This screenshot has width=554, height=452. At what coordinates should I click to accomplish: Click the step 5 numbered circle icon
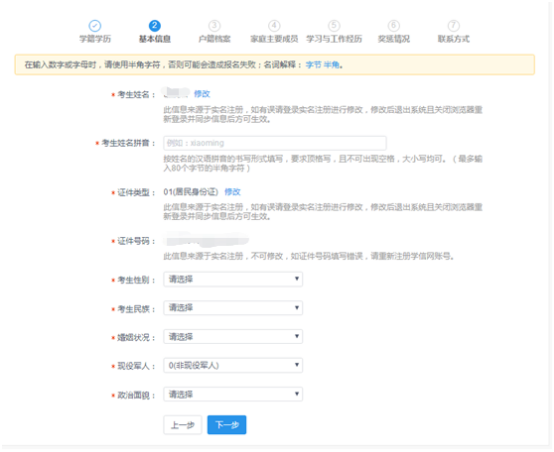pos(334,26)
